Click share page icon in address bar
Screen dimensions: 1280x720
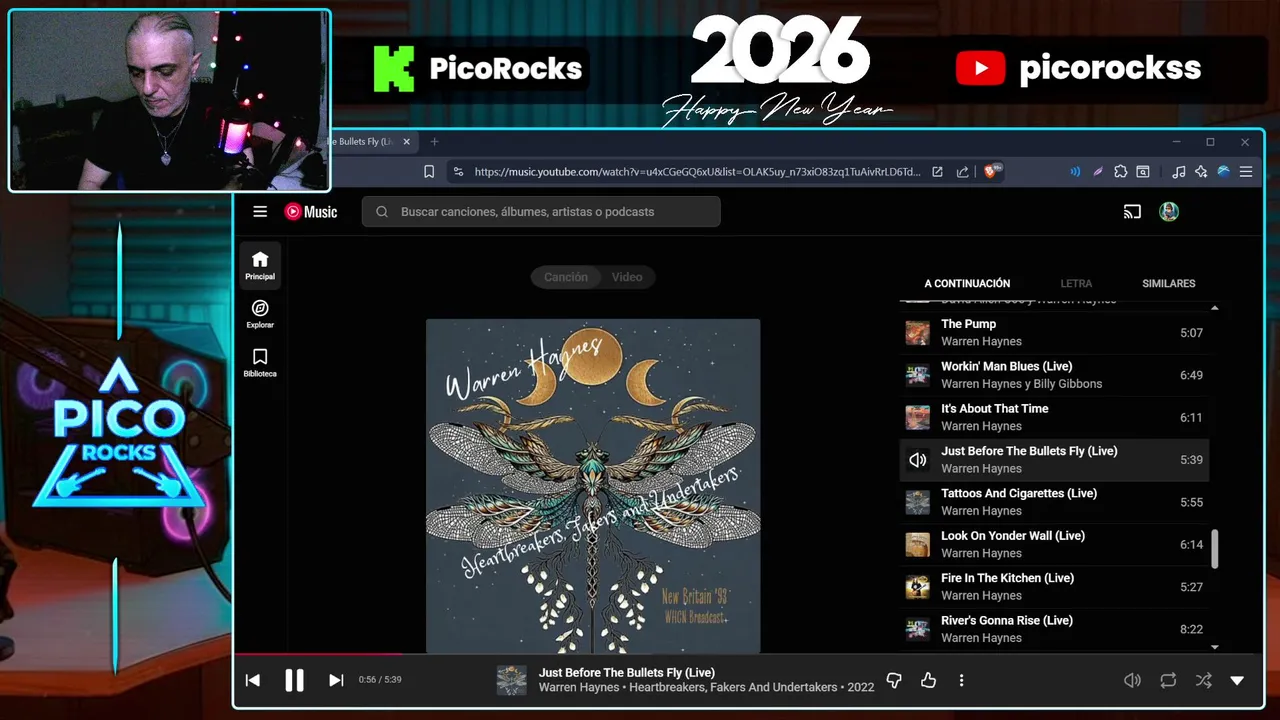962,172
